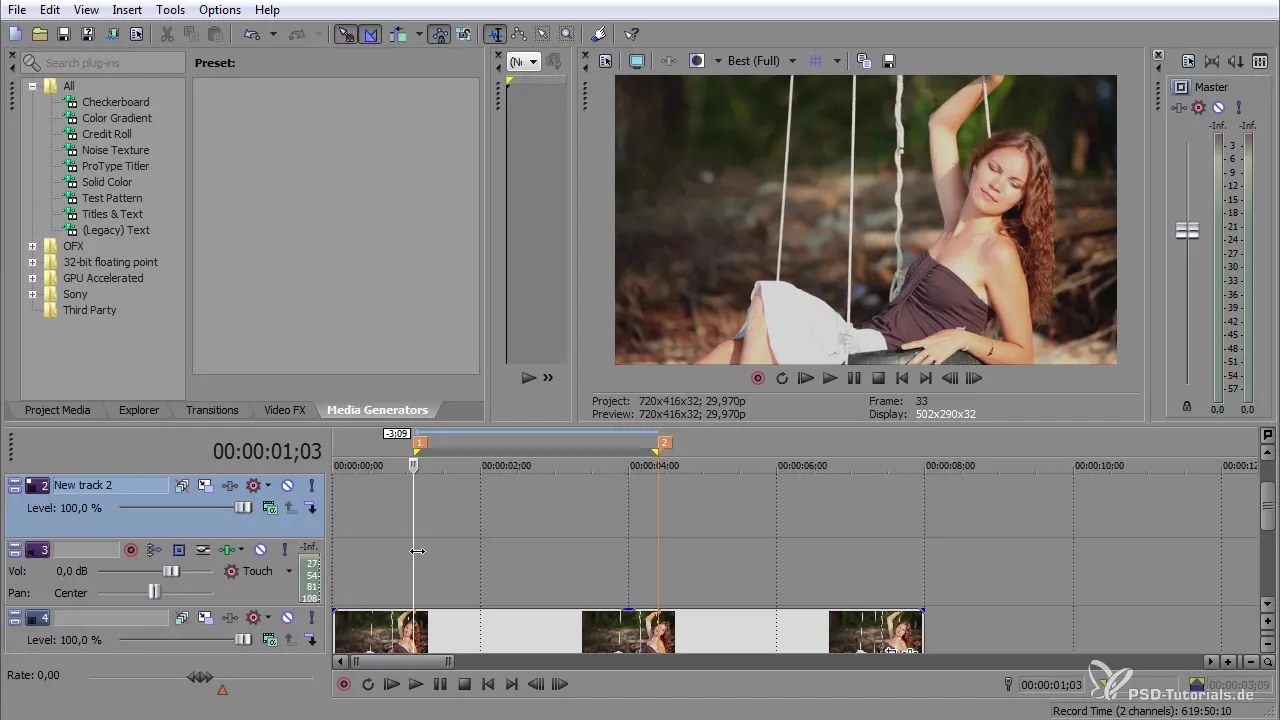1280x720 pixels.
Task: Click track 3 Pan slider handle
Action: [x=154, y=591]
